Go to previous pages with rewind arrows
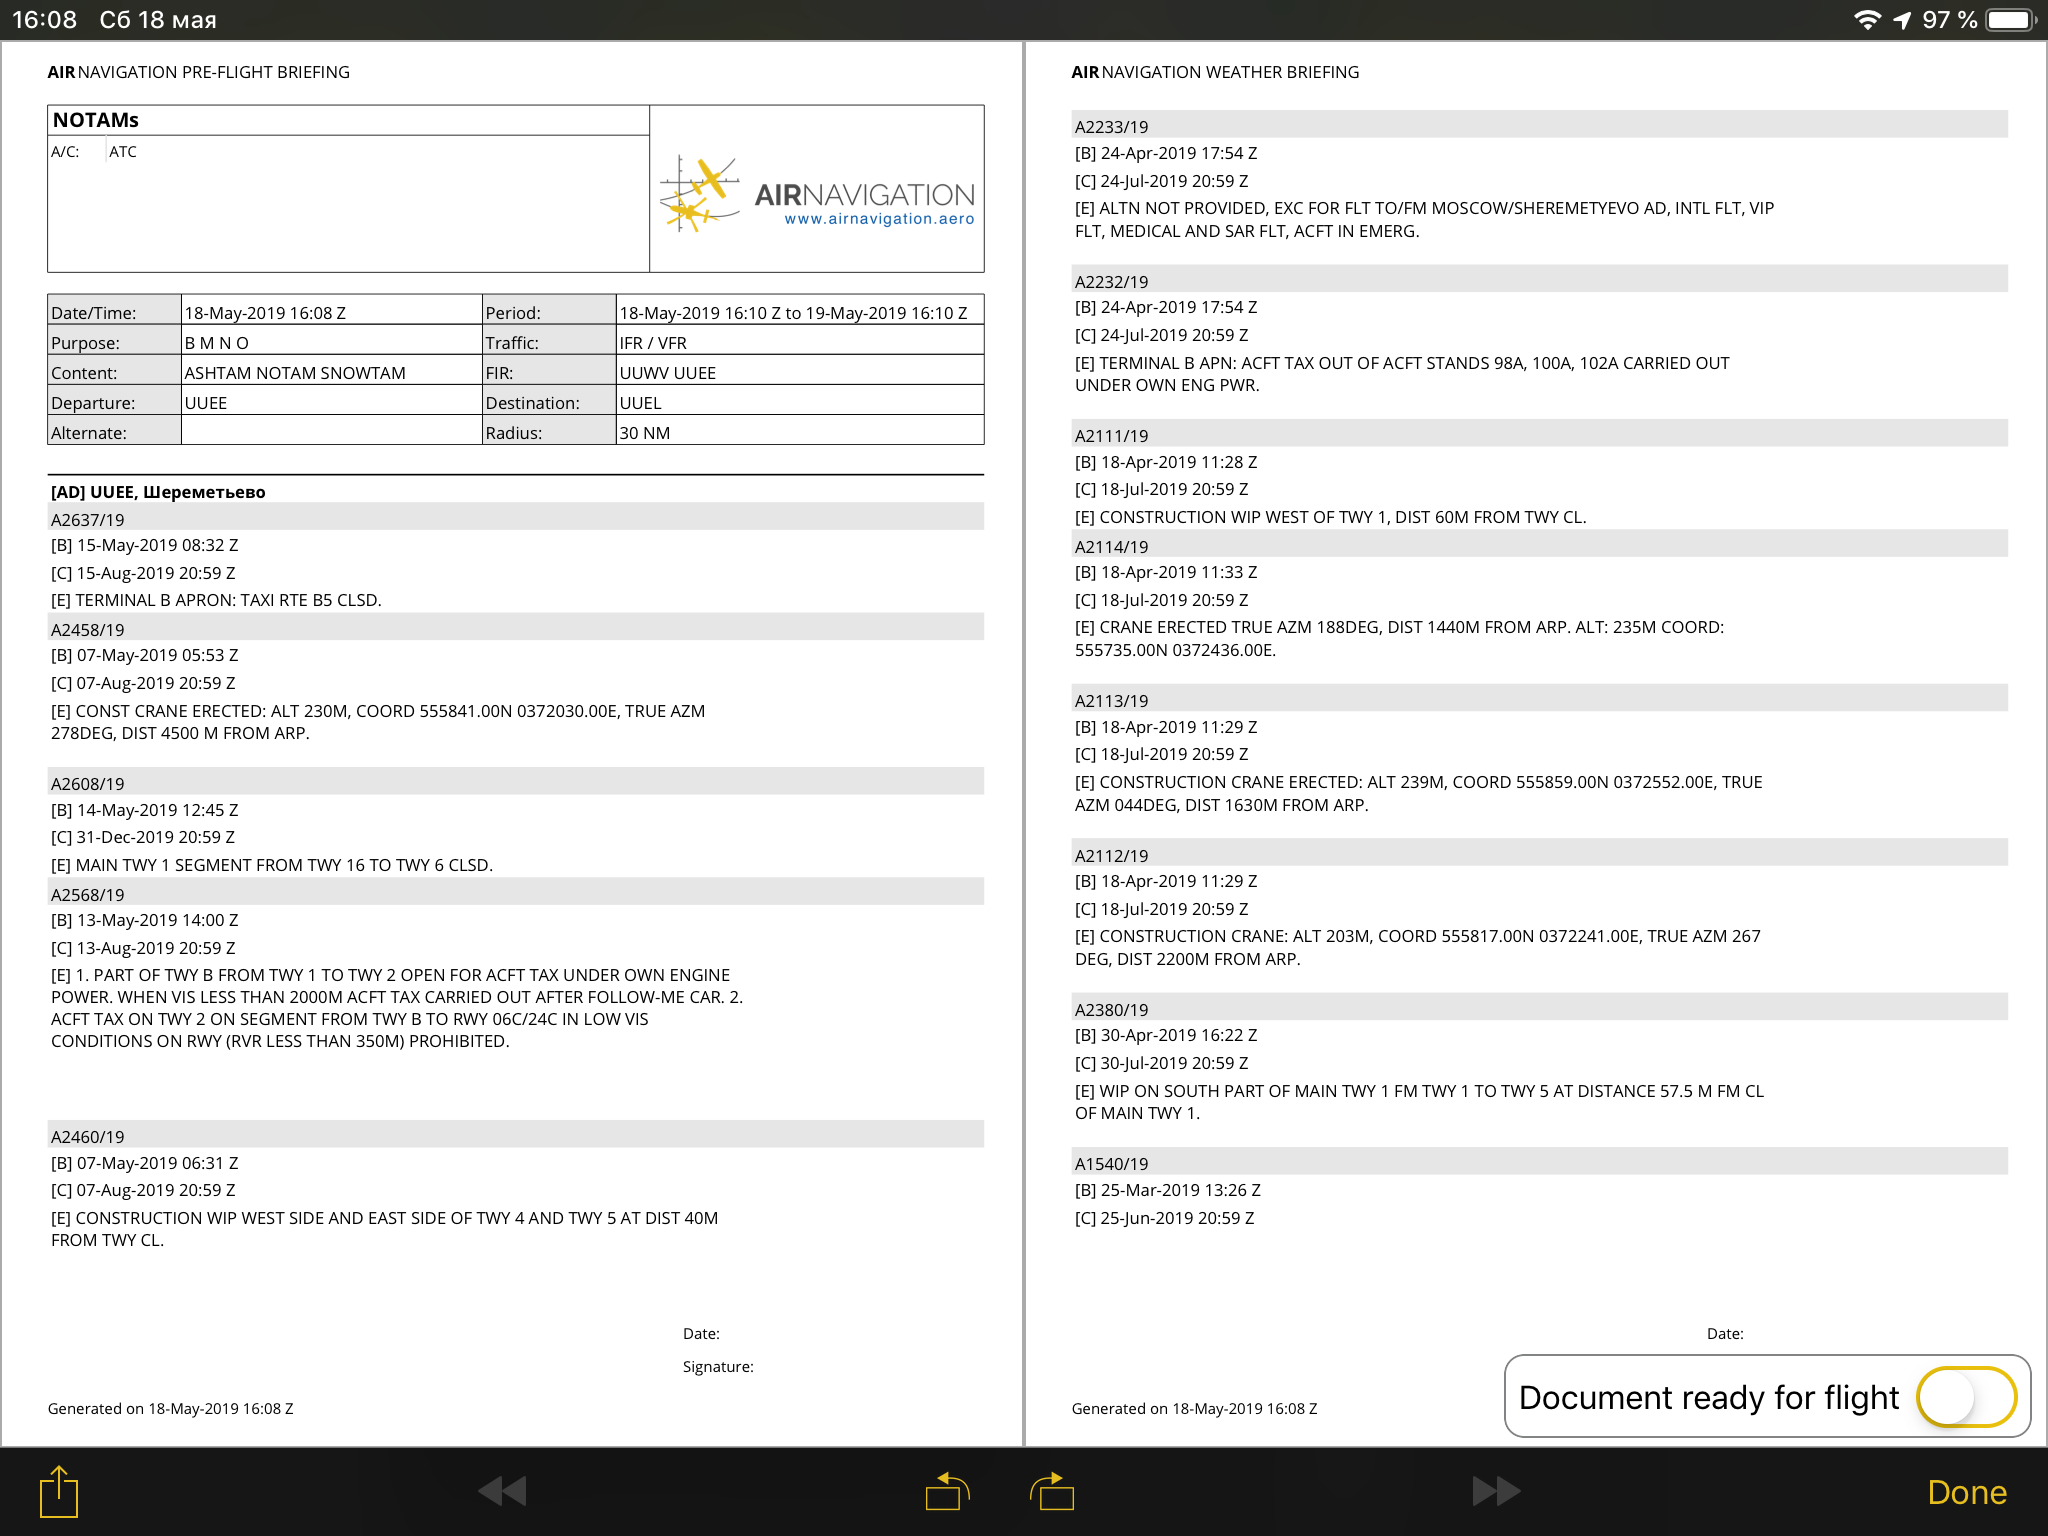Viewport: 2048px width, 1536px height. click(x=502, y=1491)
